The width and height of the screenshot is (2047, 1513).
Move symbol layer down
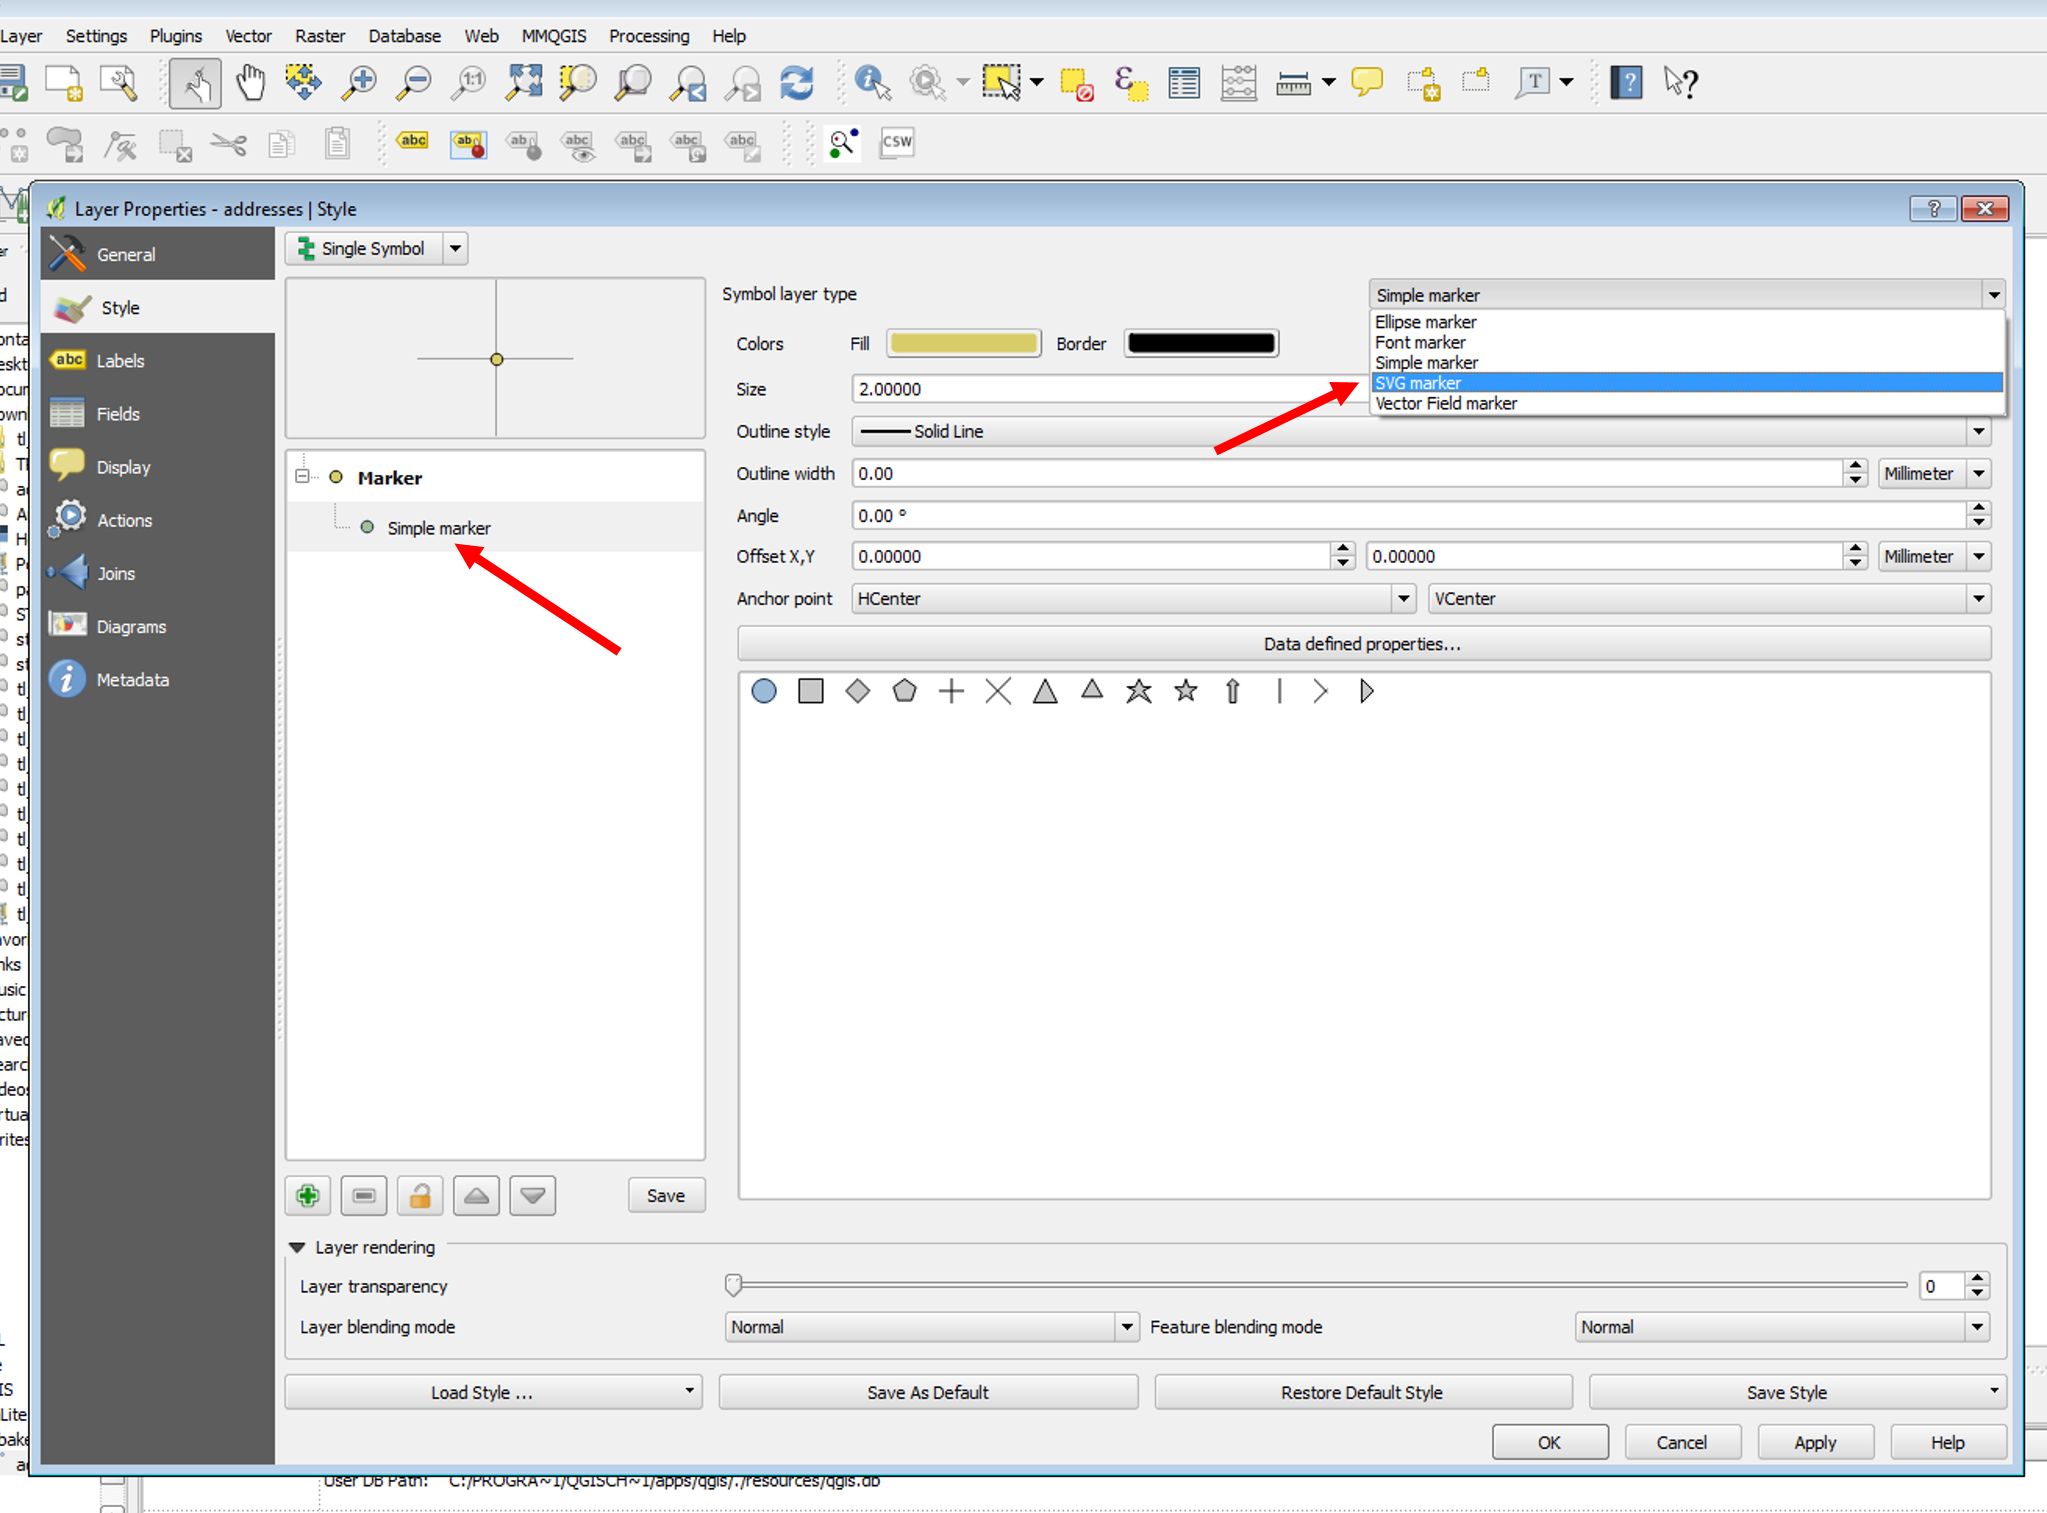pos(532,1196)
